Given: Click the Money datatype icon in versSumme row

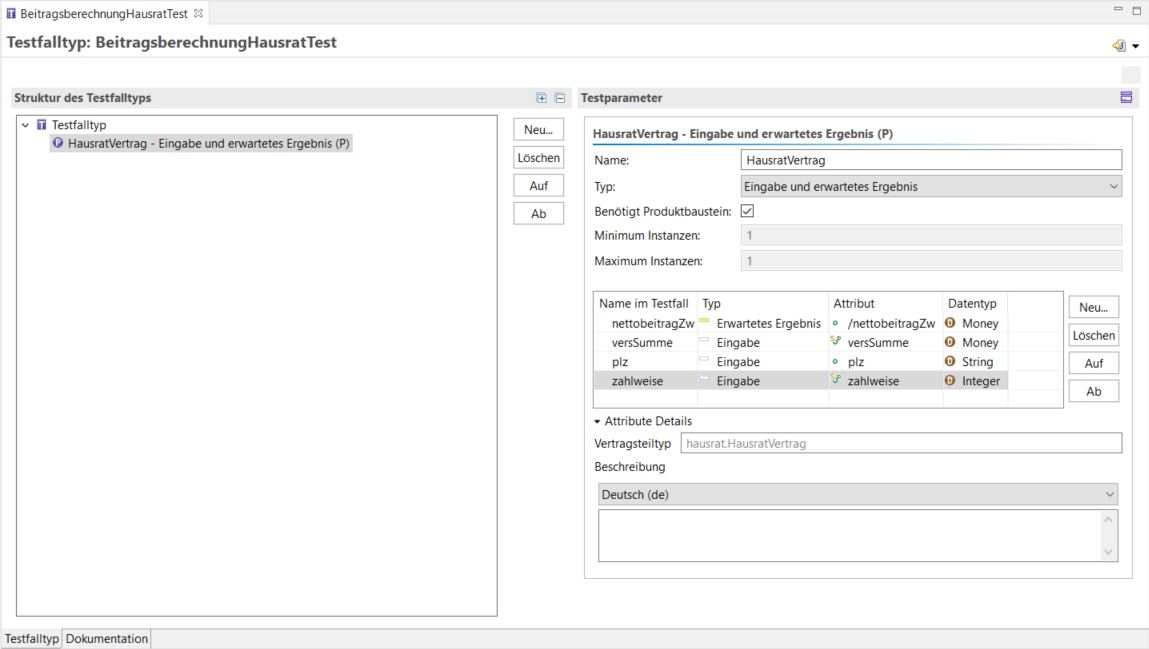Looking at the screenshot, I should coord(950,342).
